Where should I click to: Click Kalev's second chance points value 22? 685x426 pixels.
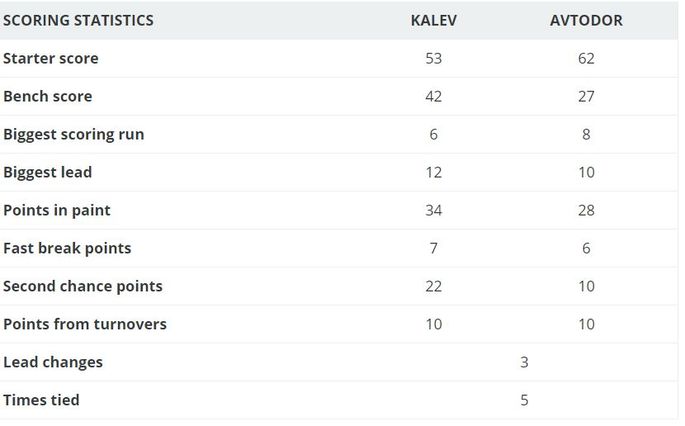tap(434, 287)
